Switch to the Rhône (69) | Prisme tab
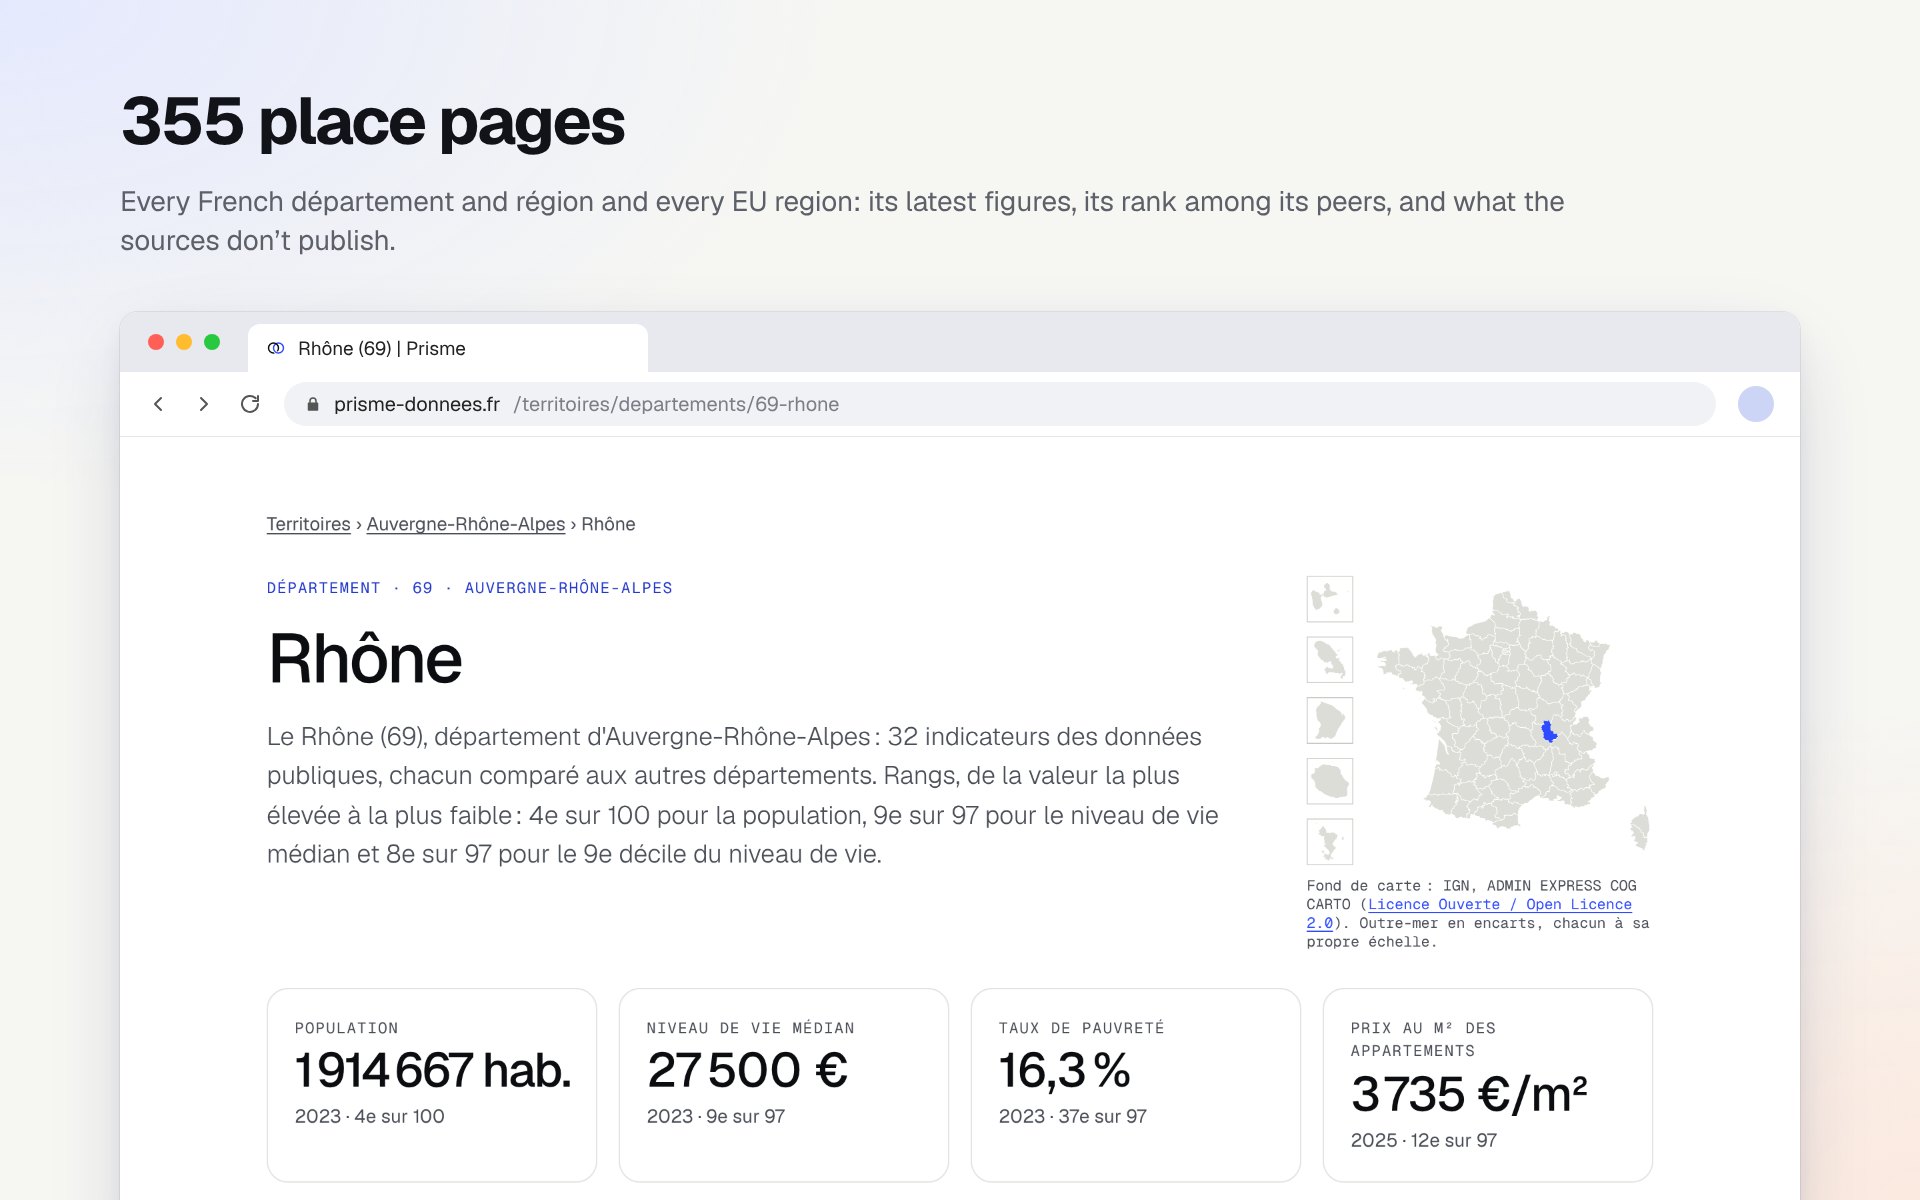The width and height of the screenshot is (1920, 1200). 448,348
